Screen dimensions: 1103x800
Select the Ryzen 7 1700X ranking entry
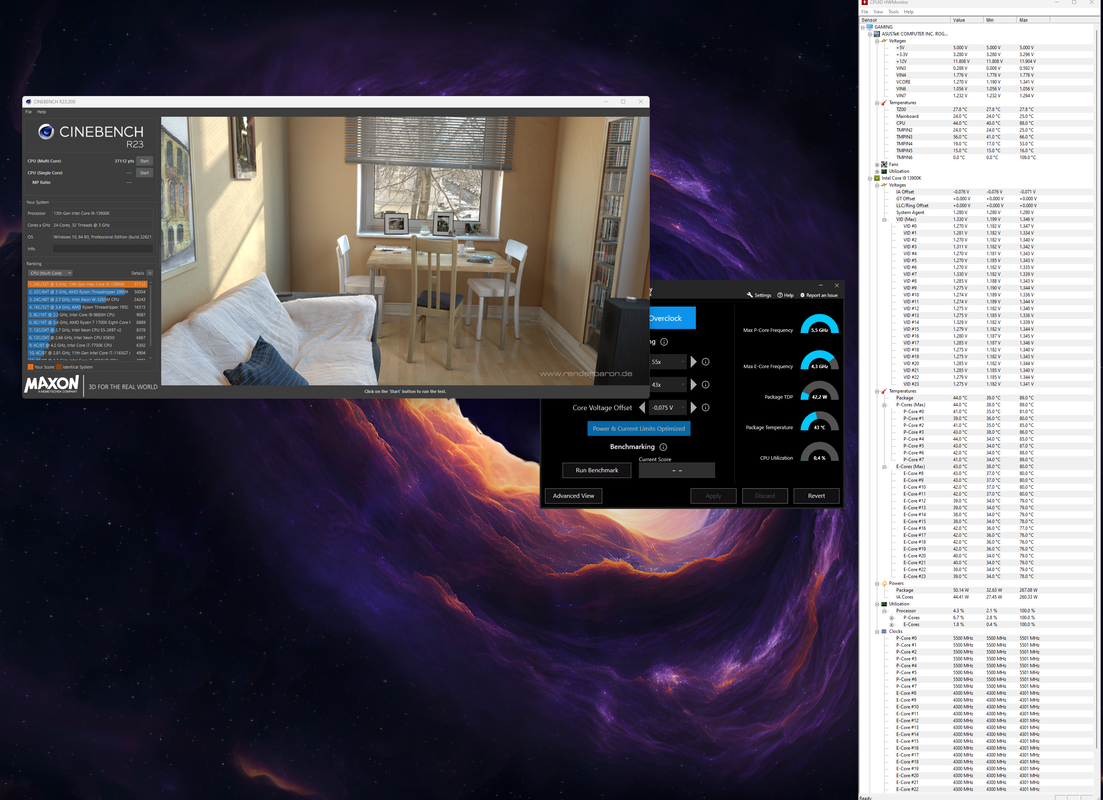click(x=87, y=322)
